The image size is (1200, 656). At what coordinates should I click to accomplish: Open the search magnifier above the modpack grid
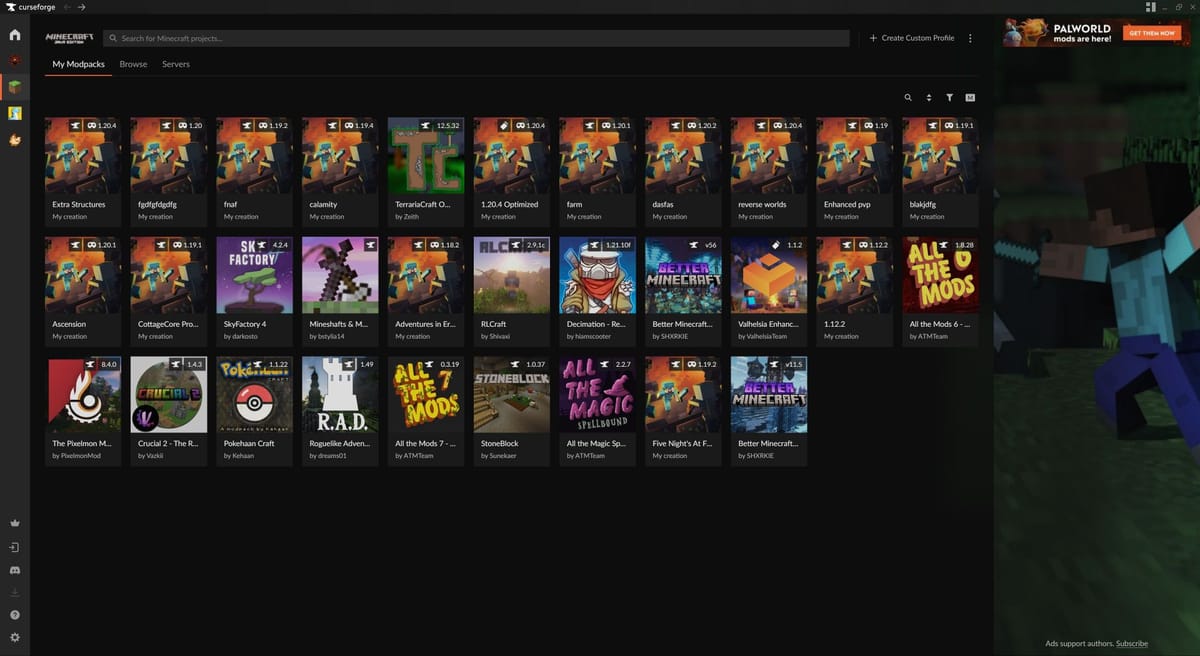[x=908, y=97]
